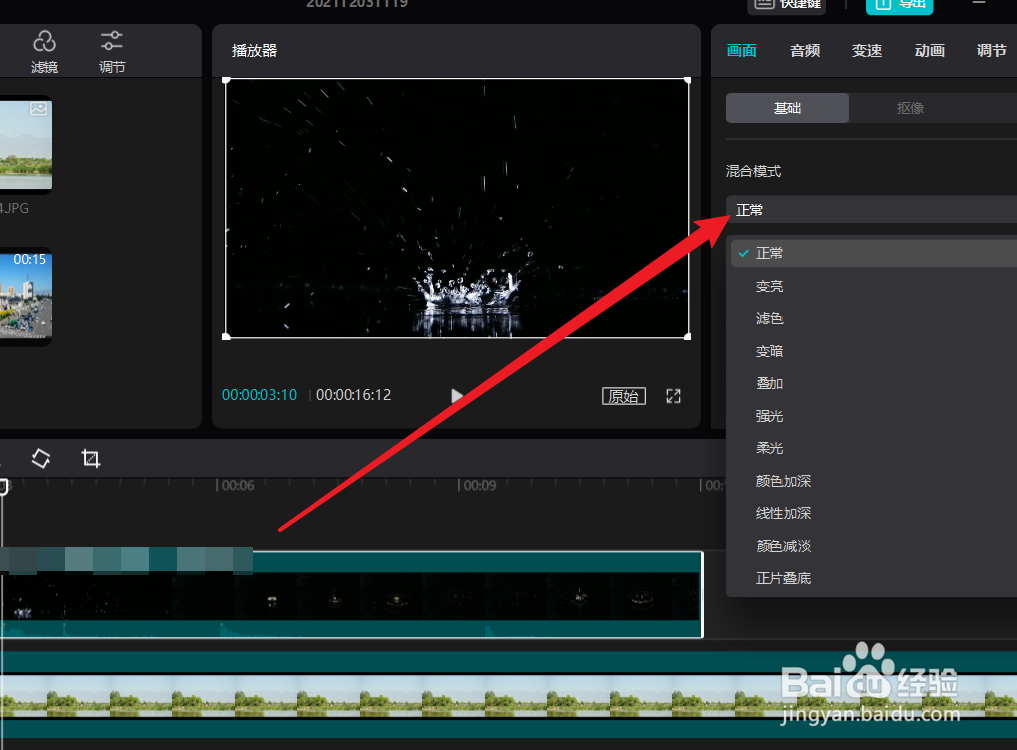Open the 调节 adjustment icon in media toolbar
Viewport: 1017px width, 750px height.
click(x=112, y=51)
